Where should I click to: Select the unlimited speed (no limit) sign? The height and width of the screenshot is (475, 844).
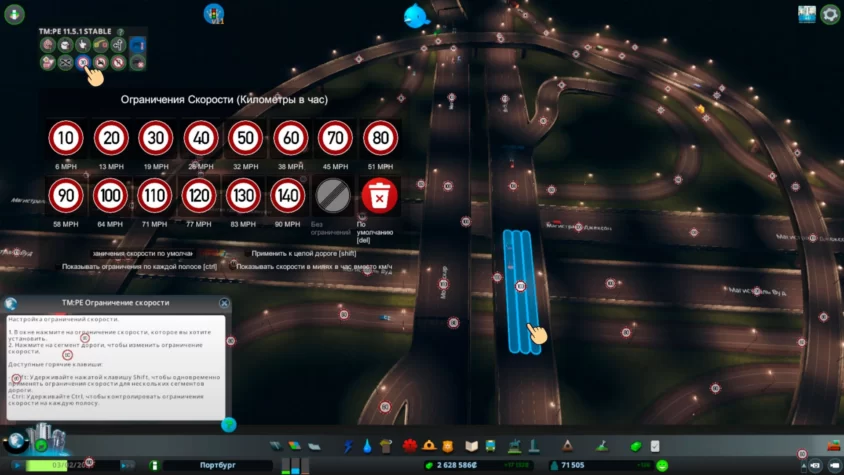[333, 195]
